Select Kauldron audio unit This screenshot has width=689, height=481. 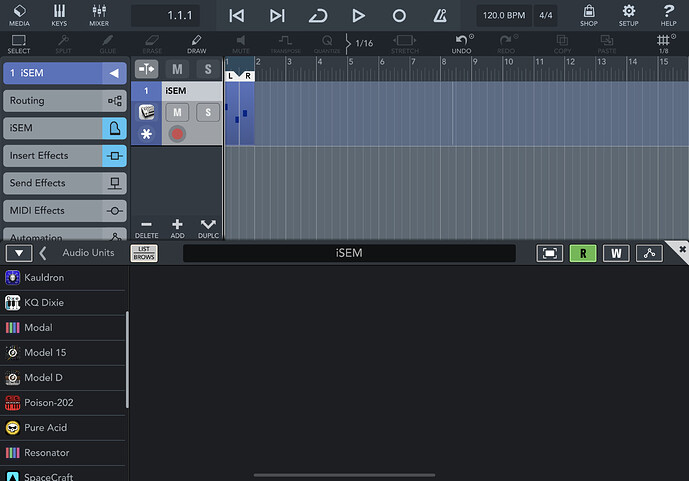(x=64, y=278)
